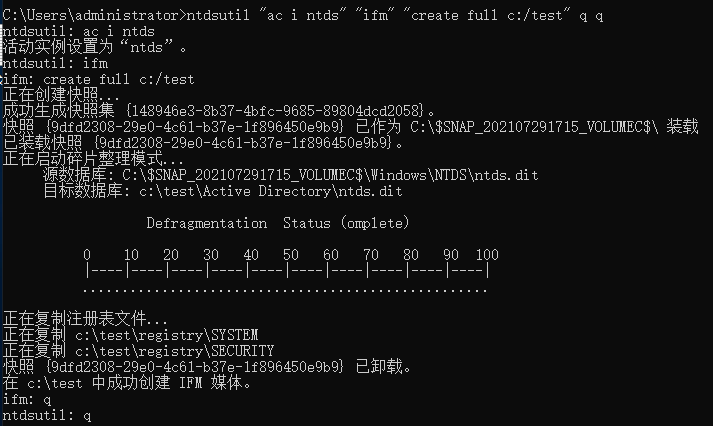Click the c:\test\registry\SYSTEM path text
This screenshot has width=713, height=426.
tap(166, 335)
